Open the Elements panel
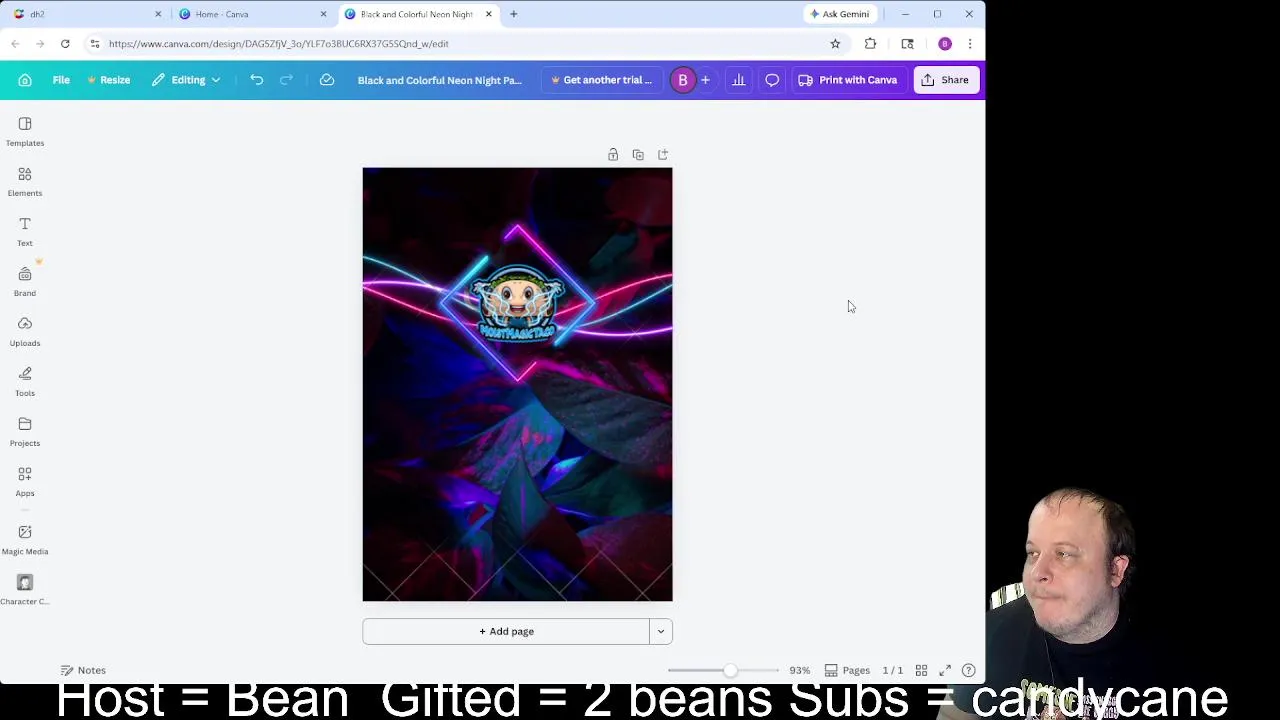The width and height of the screenshot is (1280, 720). tap(25, 181)
